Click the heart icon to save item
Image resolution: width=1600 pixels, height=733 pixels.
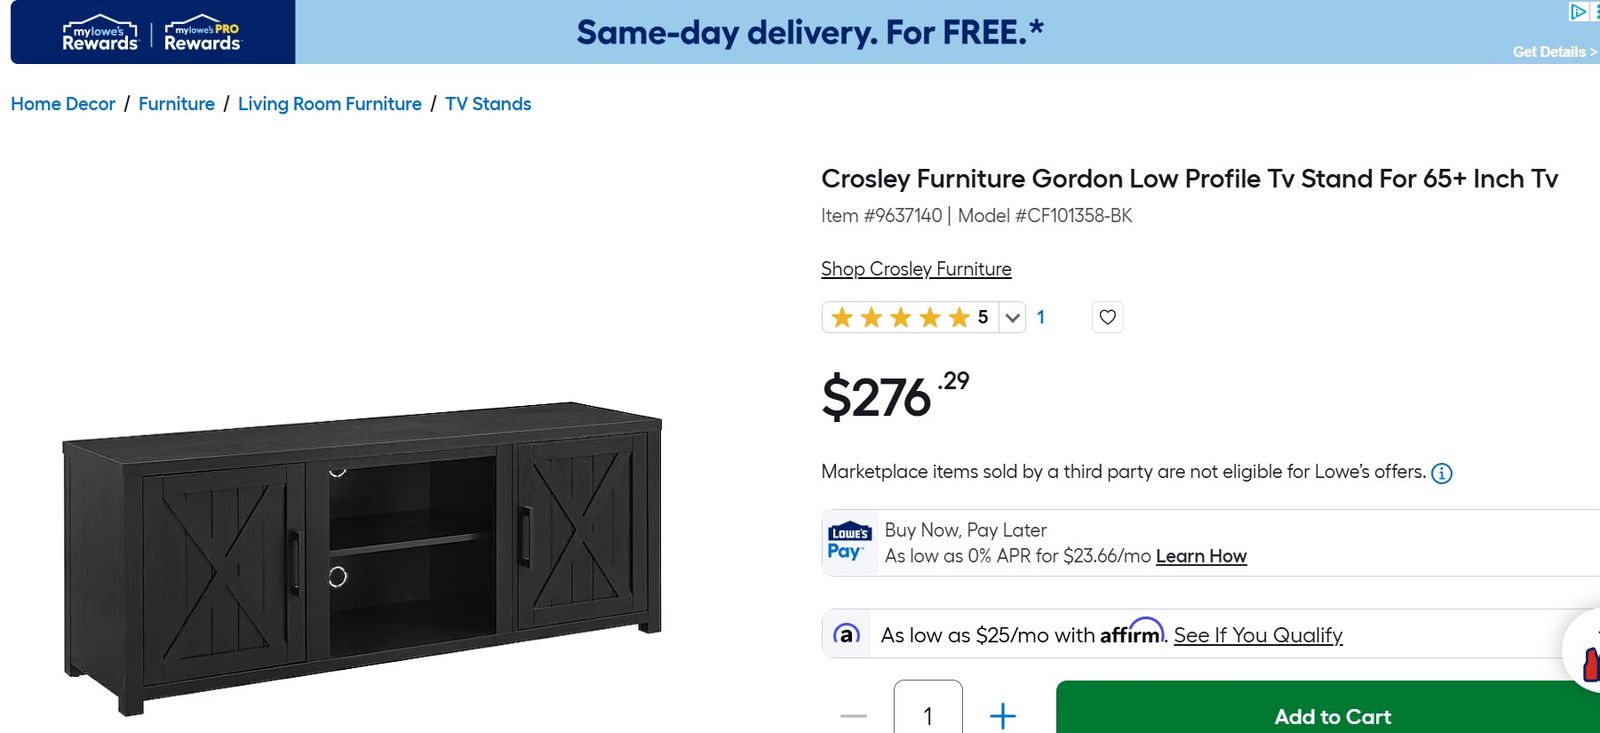(x=1107, y=317)
